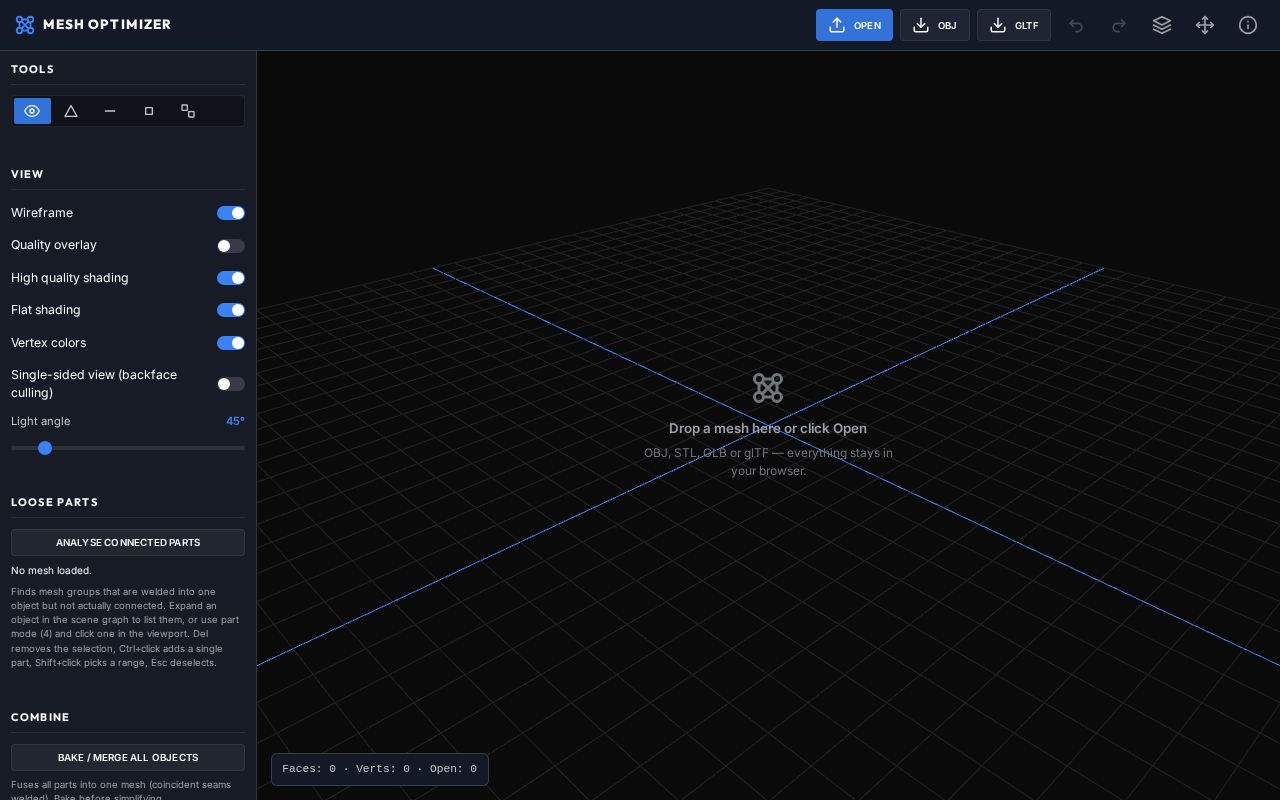Click the viewport drop mesh icon
This screenshot has width=1280, height=800.
tap(768, 388)
